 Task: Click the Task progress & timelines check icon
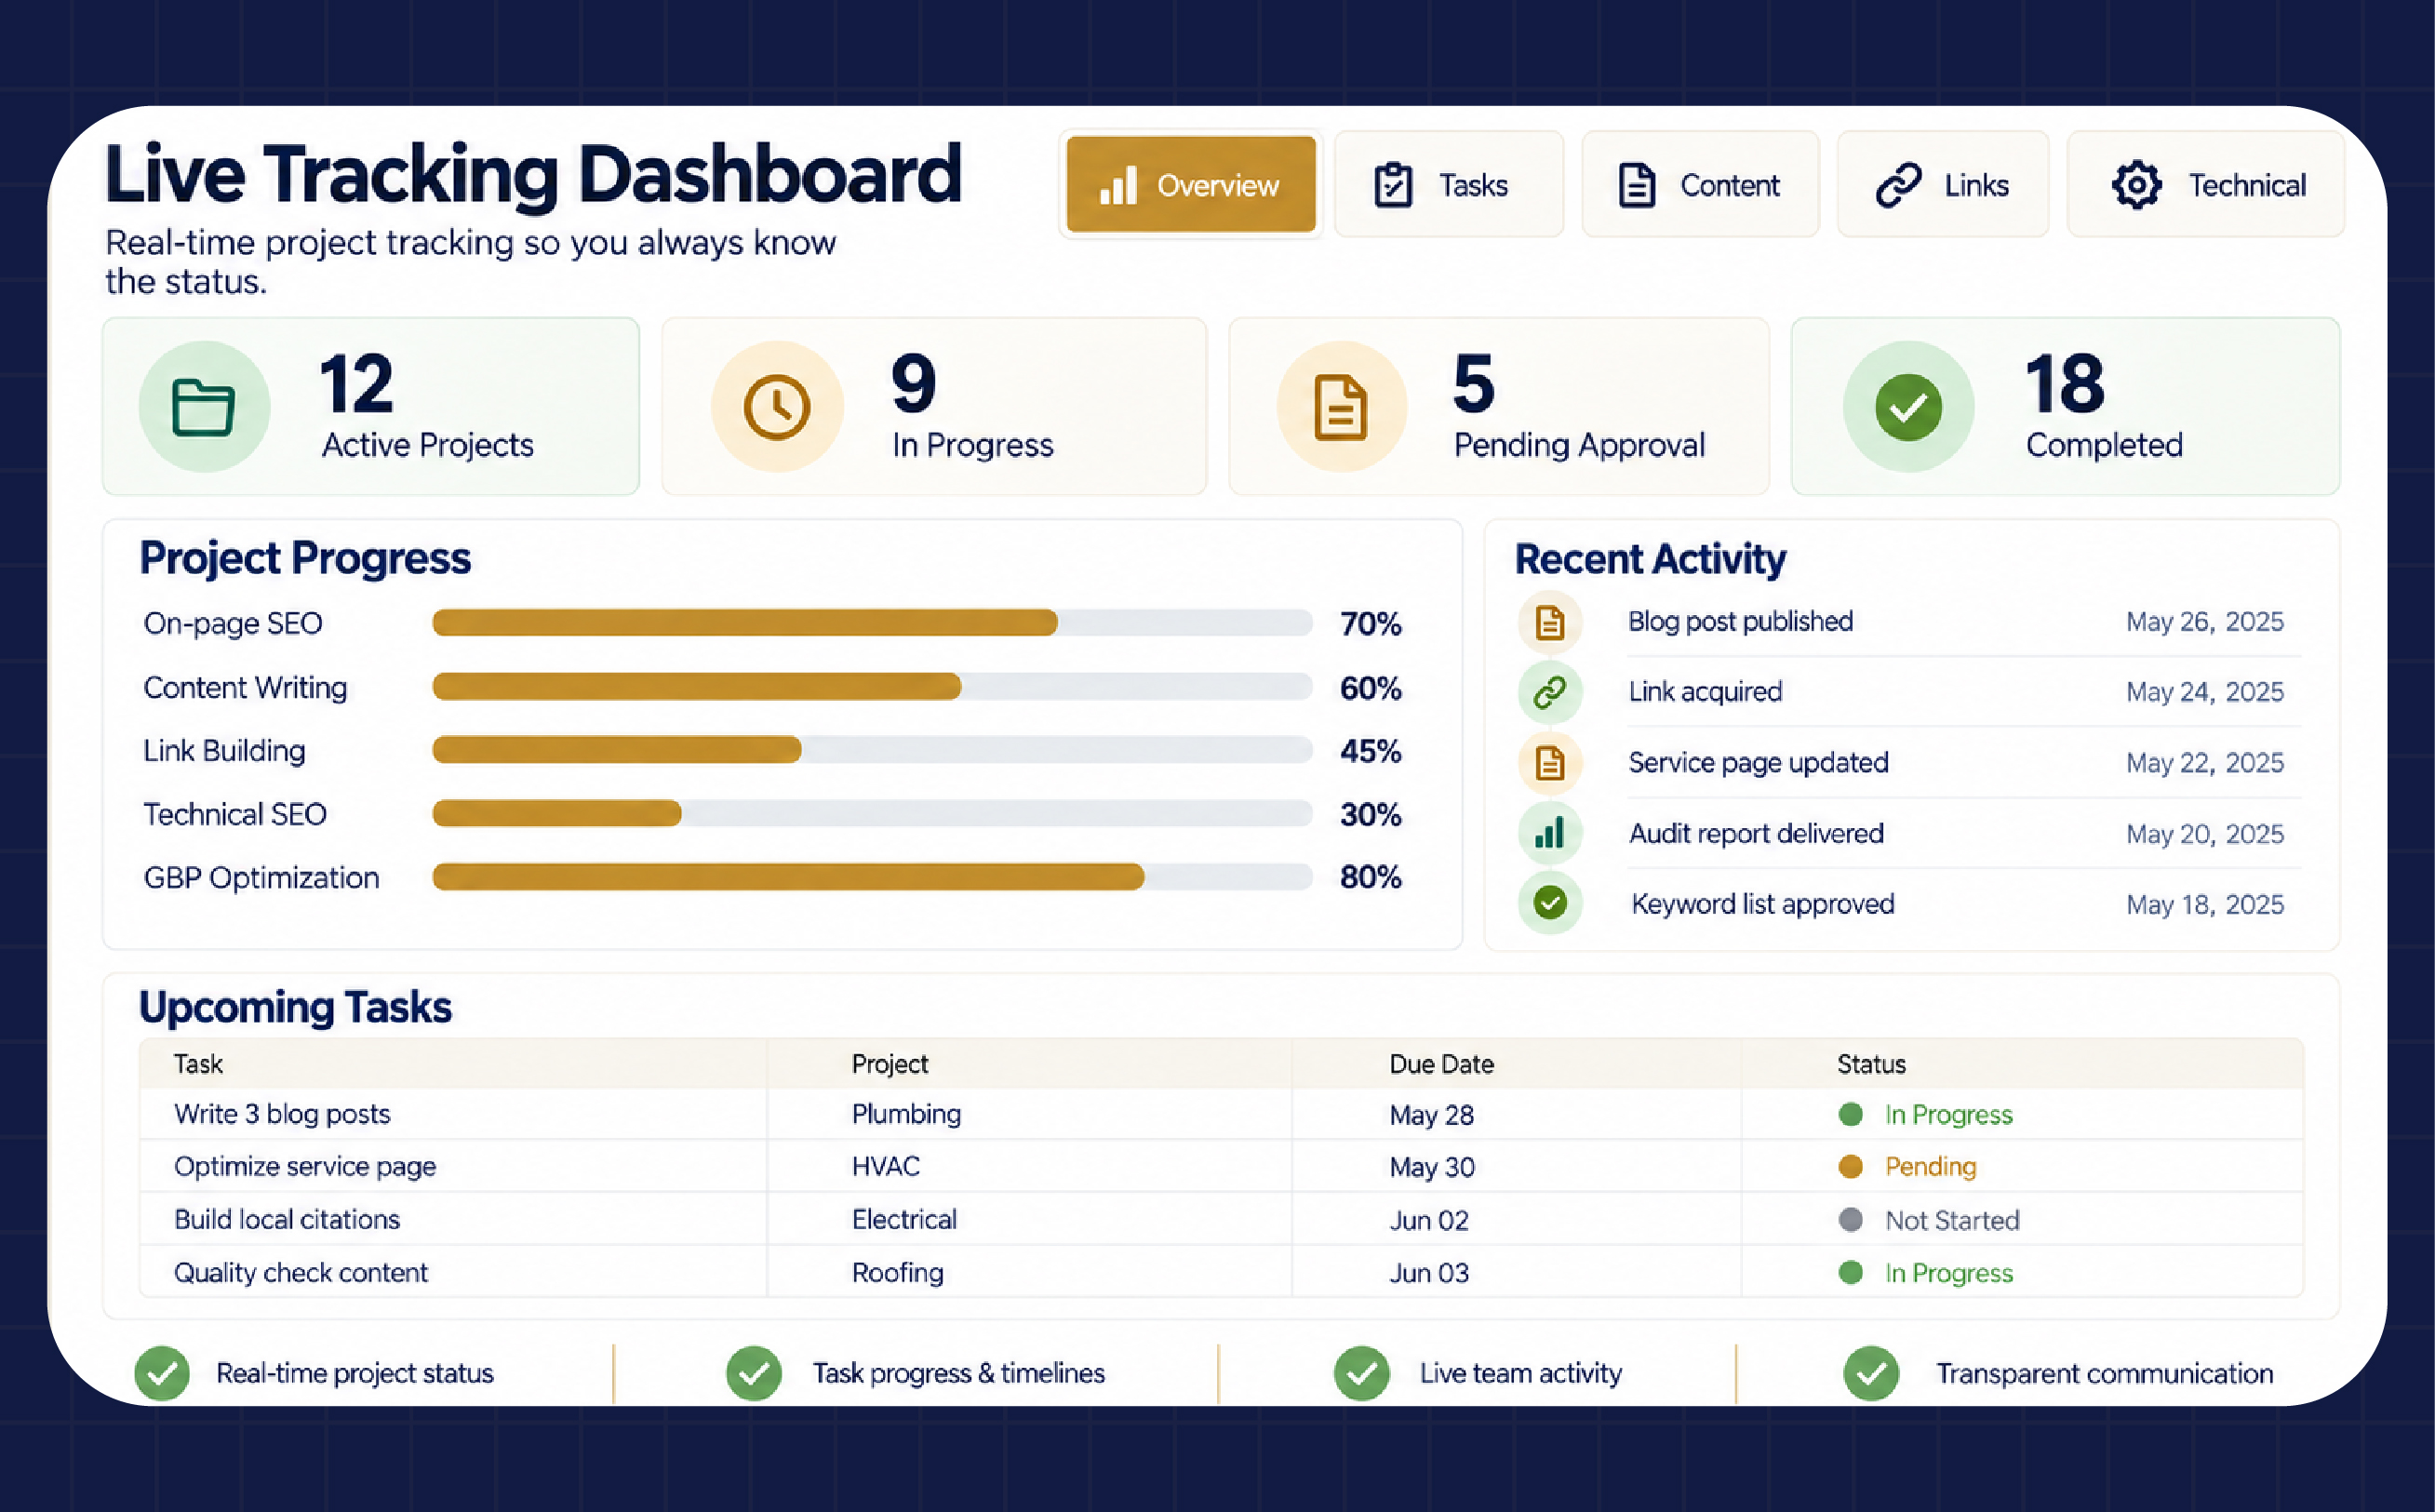(x=754, y=1373)
